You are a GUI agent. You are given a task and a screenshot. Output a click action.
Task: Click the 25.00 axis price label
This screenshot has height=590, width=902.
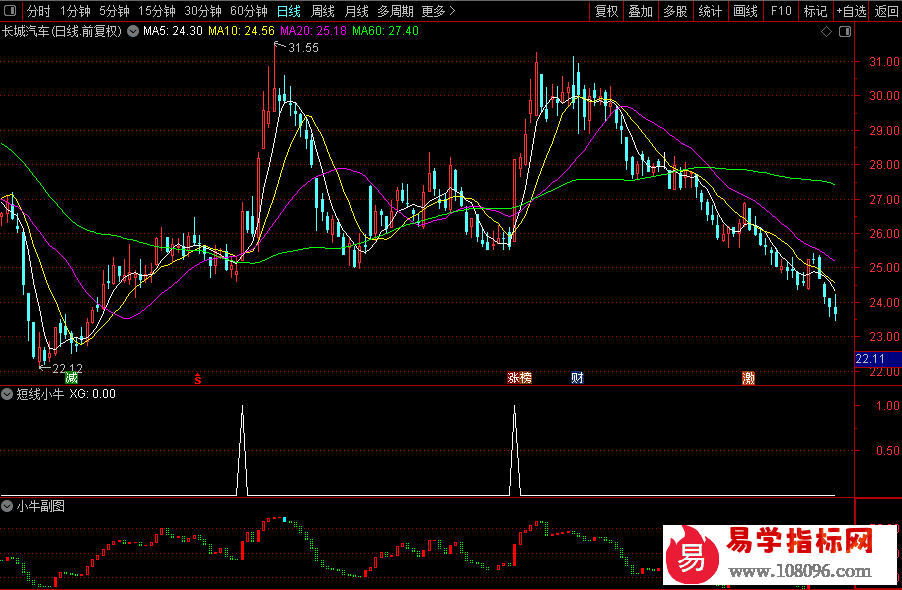(x=884, y=268)
